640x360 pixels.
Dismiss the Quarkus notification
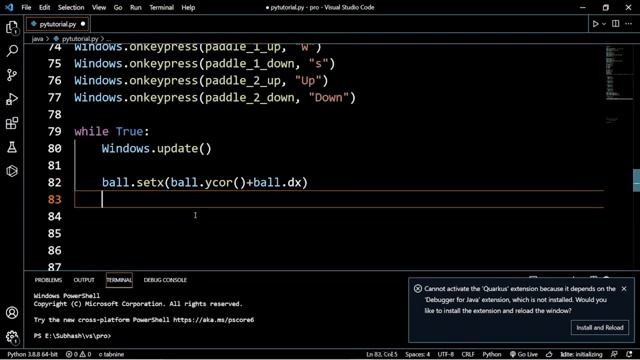(624, 289)
